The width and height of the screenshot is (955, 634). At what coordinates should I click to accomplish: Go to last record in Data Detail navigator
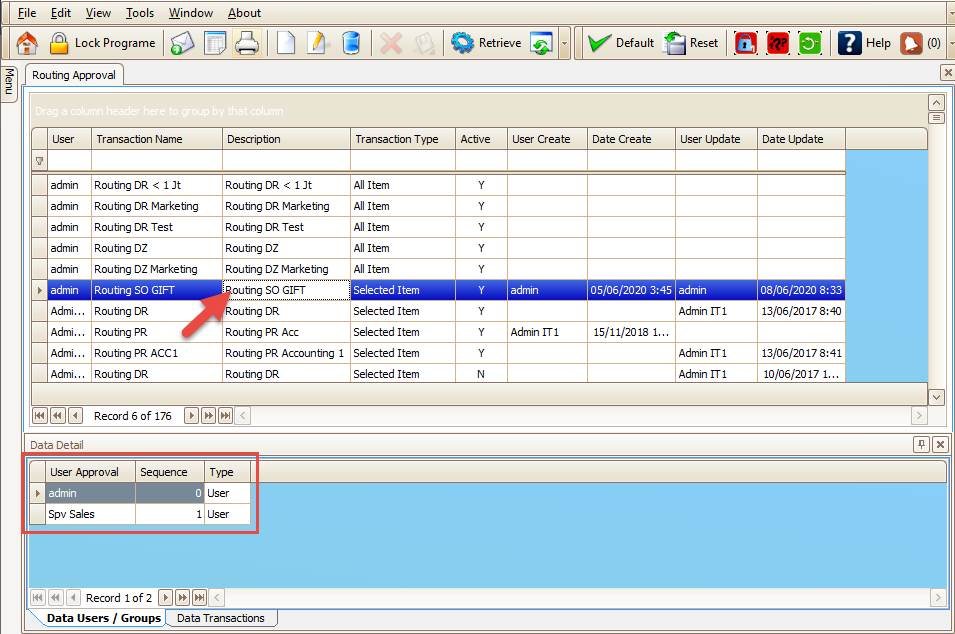pyautogui.click(x=199, y=598)
